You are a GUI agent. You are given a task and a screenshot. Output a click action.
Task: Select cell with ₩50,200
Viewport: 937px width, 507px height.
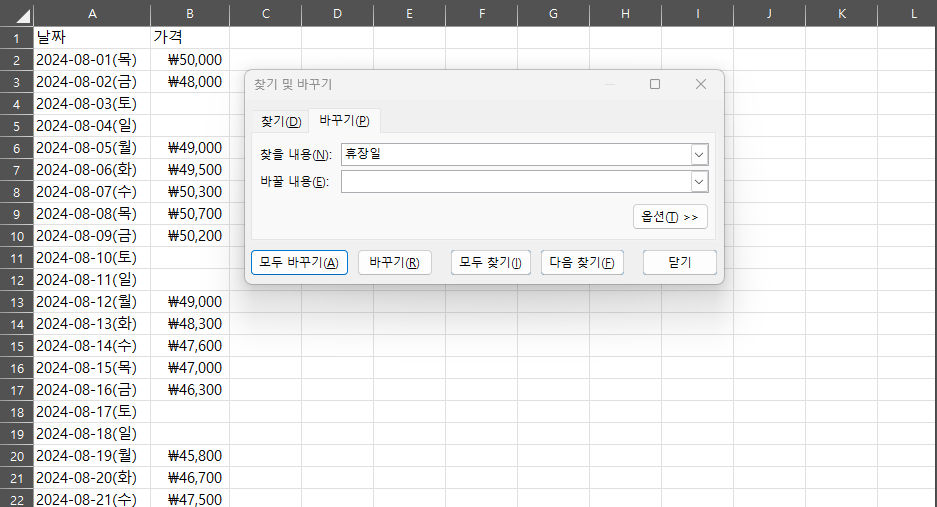tap(189, 236)
